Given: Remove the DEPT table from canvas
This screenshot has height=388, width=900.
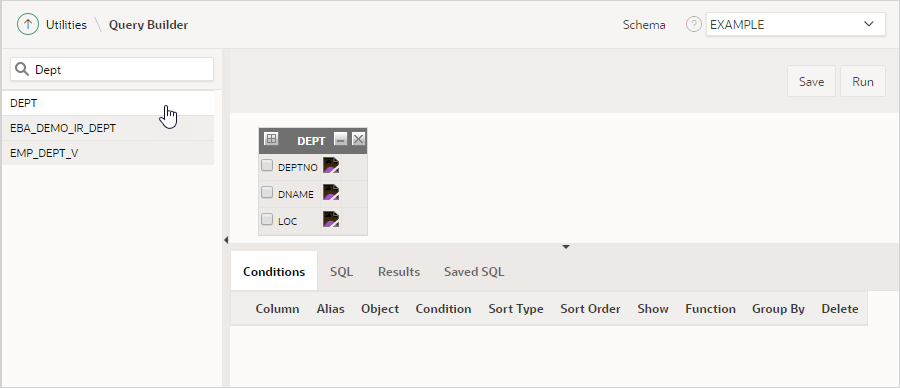Looking at the screenshot, I should pos(358,139).
